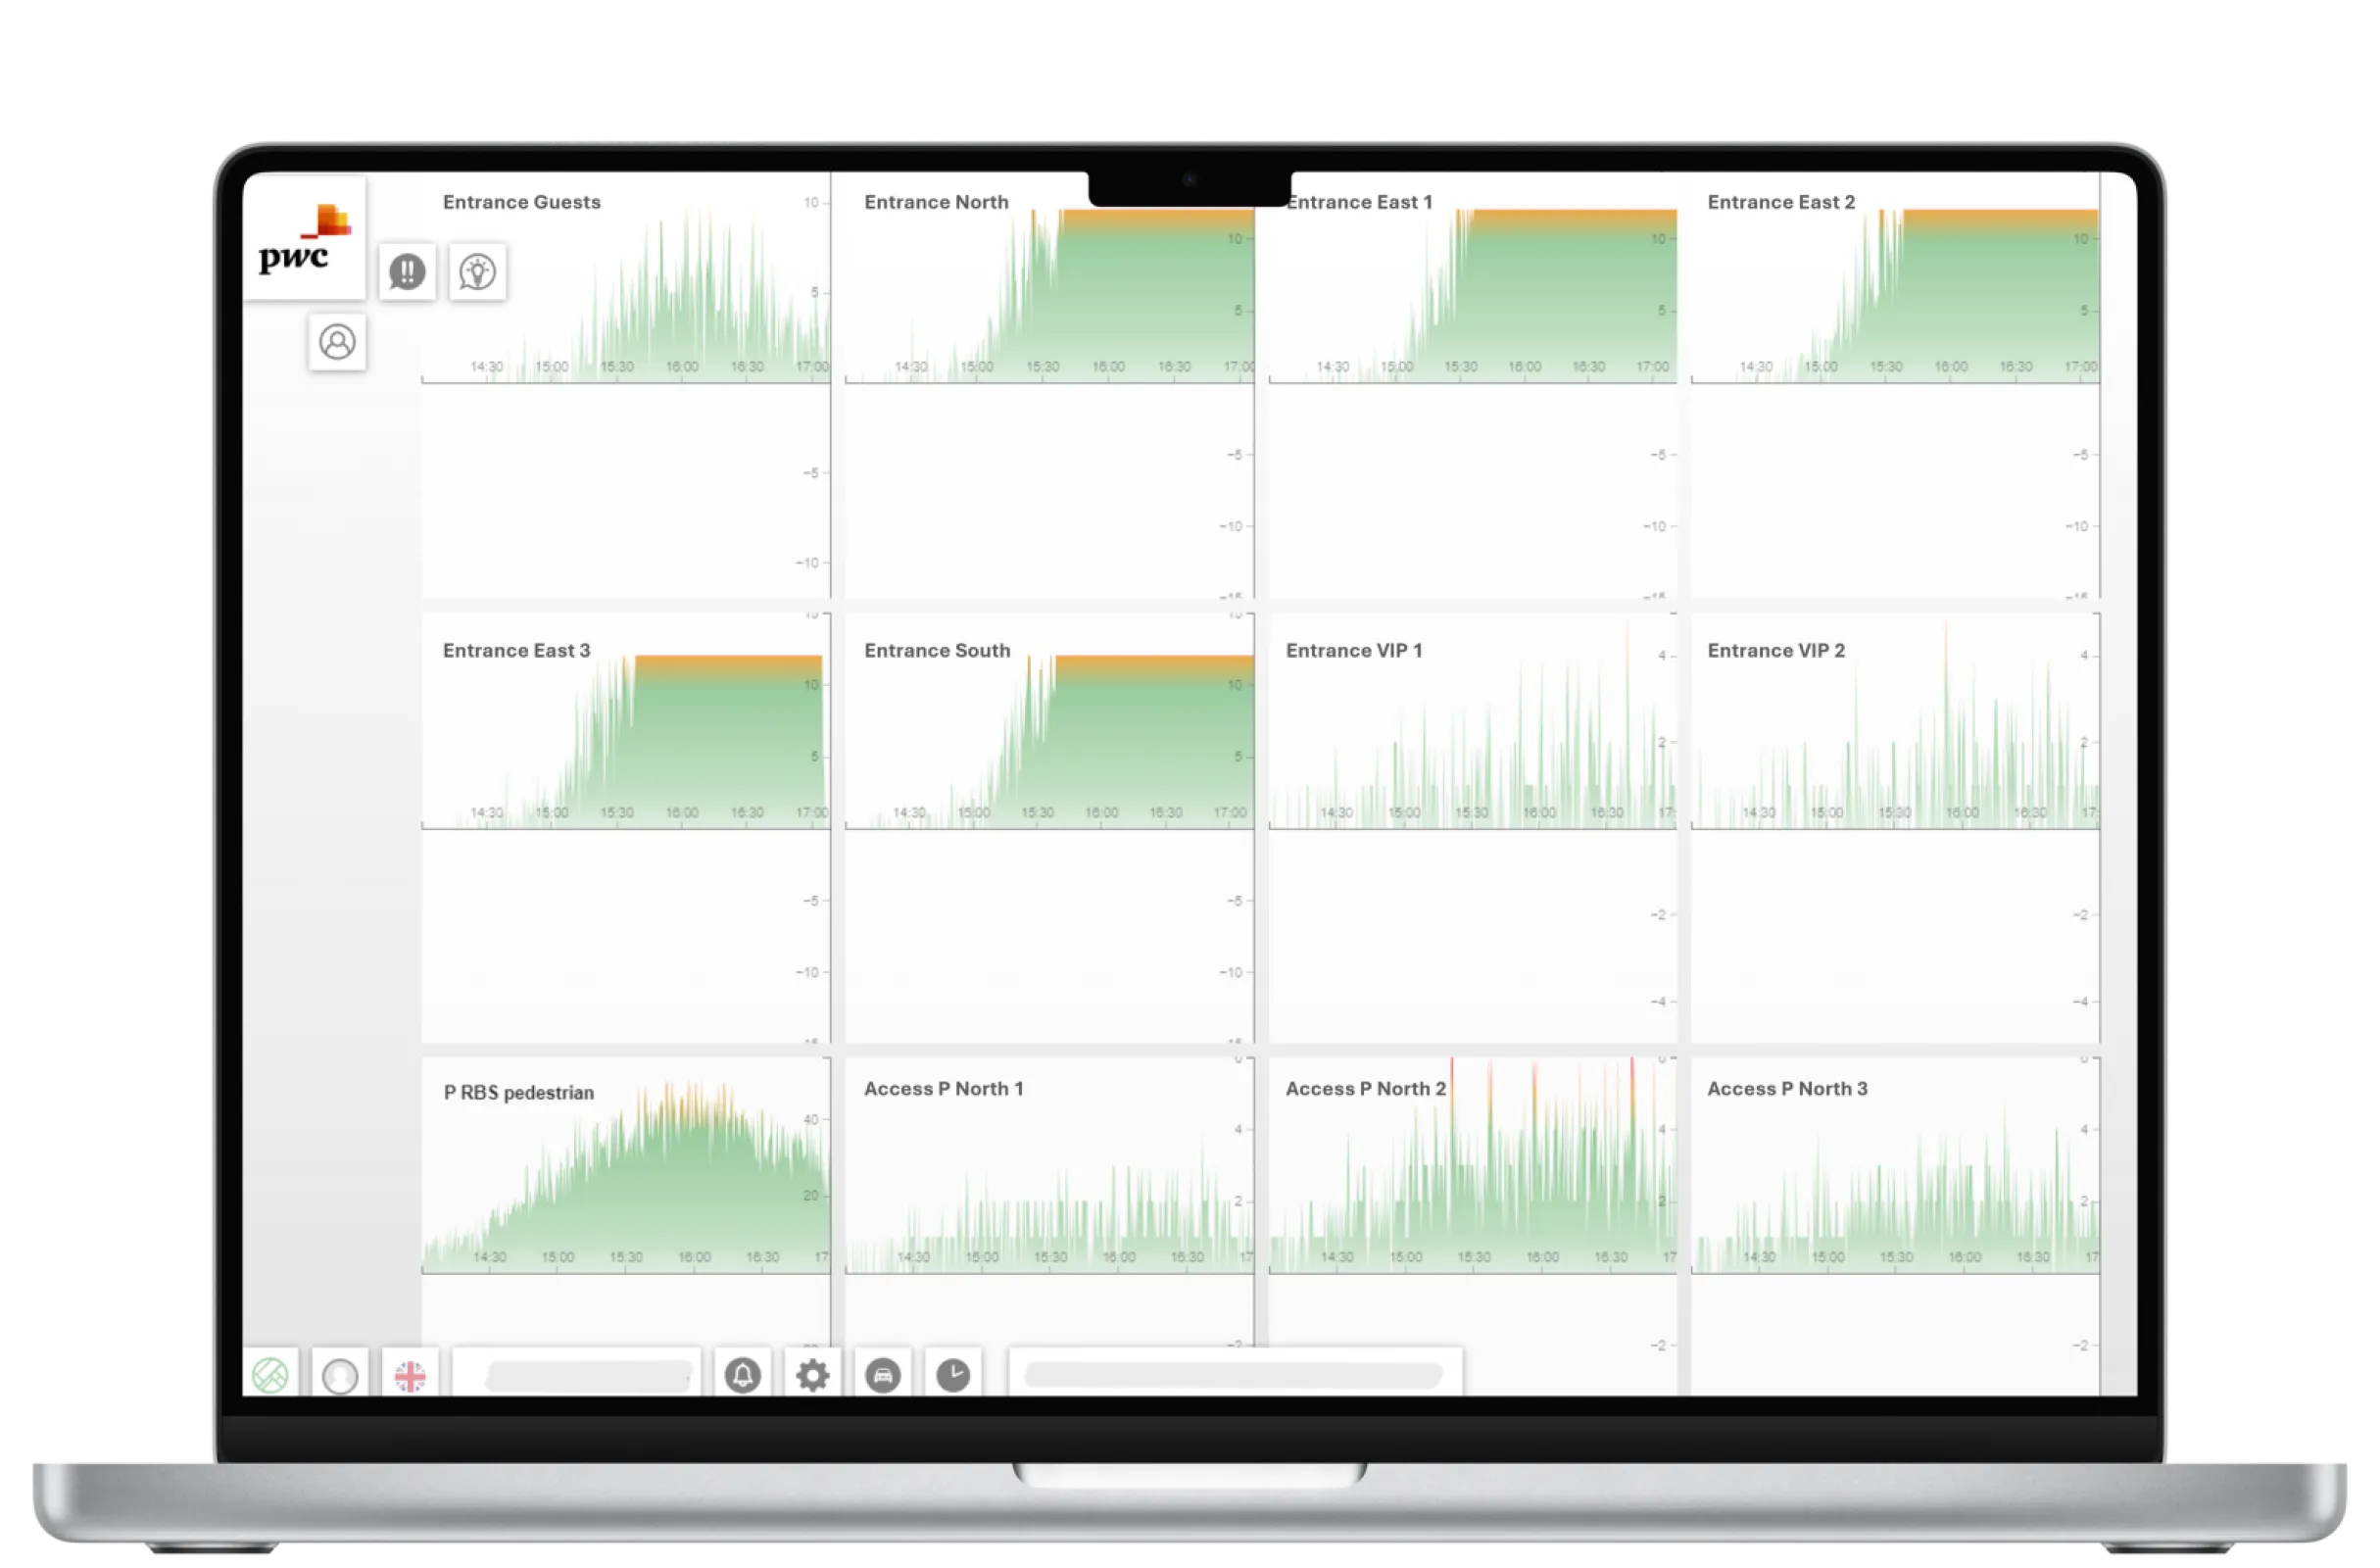Open the Entrance North chart panel
The height and width of the screenshot is (1568, 2380).
pos(1048,300)
